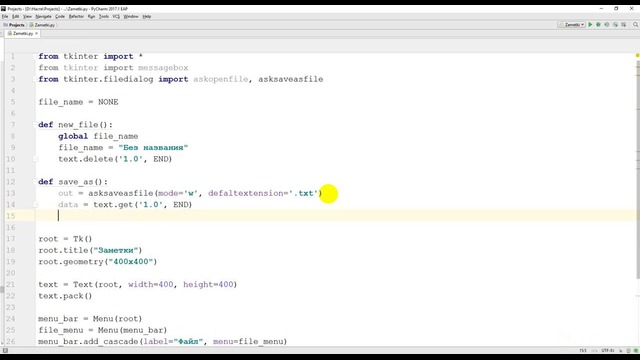Open the Tools menu
The height and width of the screenshot is (360, 640).
click(104, 16)
